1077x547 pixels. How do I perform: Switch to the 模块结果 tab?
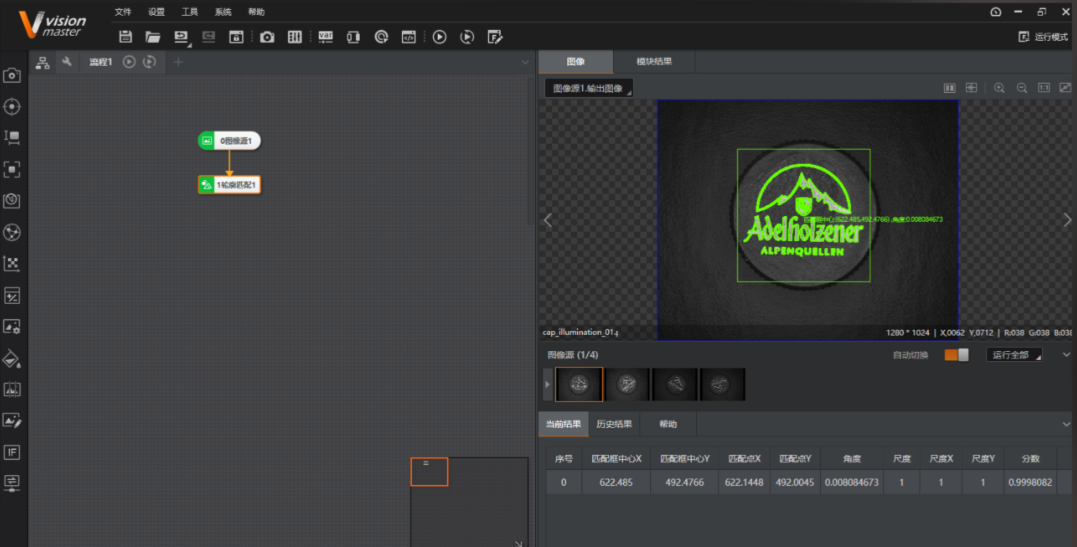click(x=654, y=61)
